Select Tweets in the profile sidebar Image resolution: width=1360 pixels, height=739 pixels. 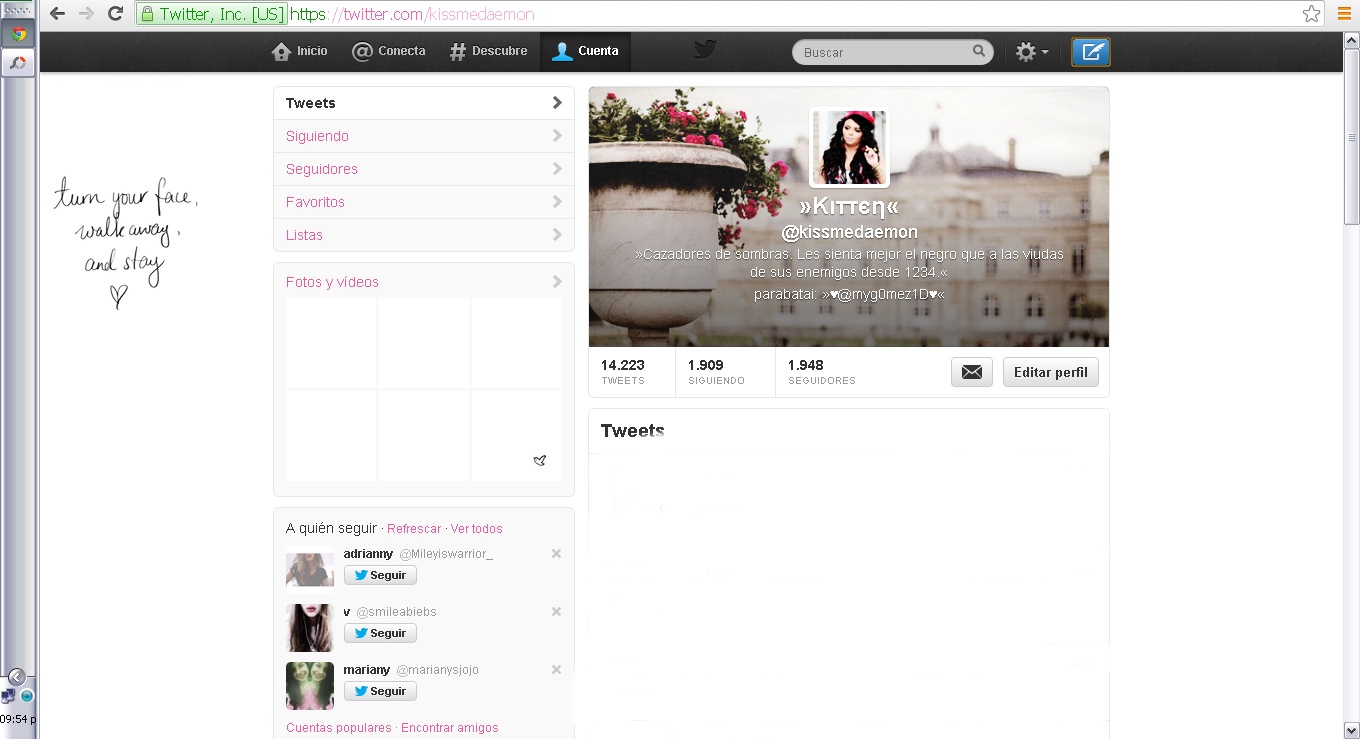tap(424, 103)
